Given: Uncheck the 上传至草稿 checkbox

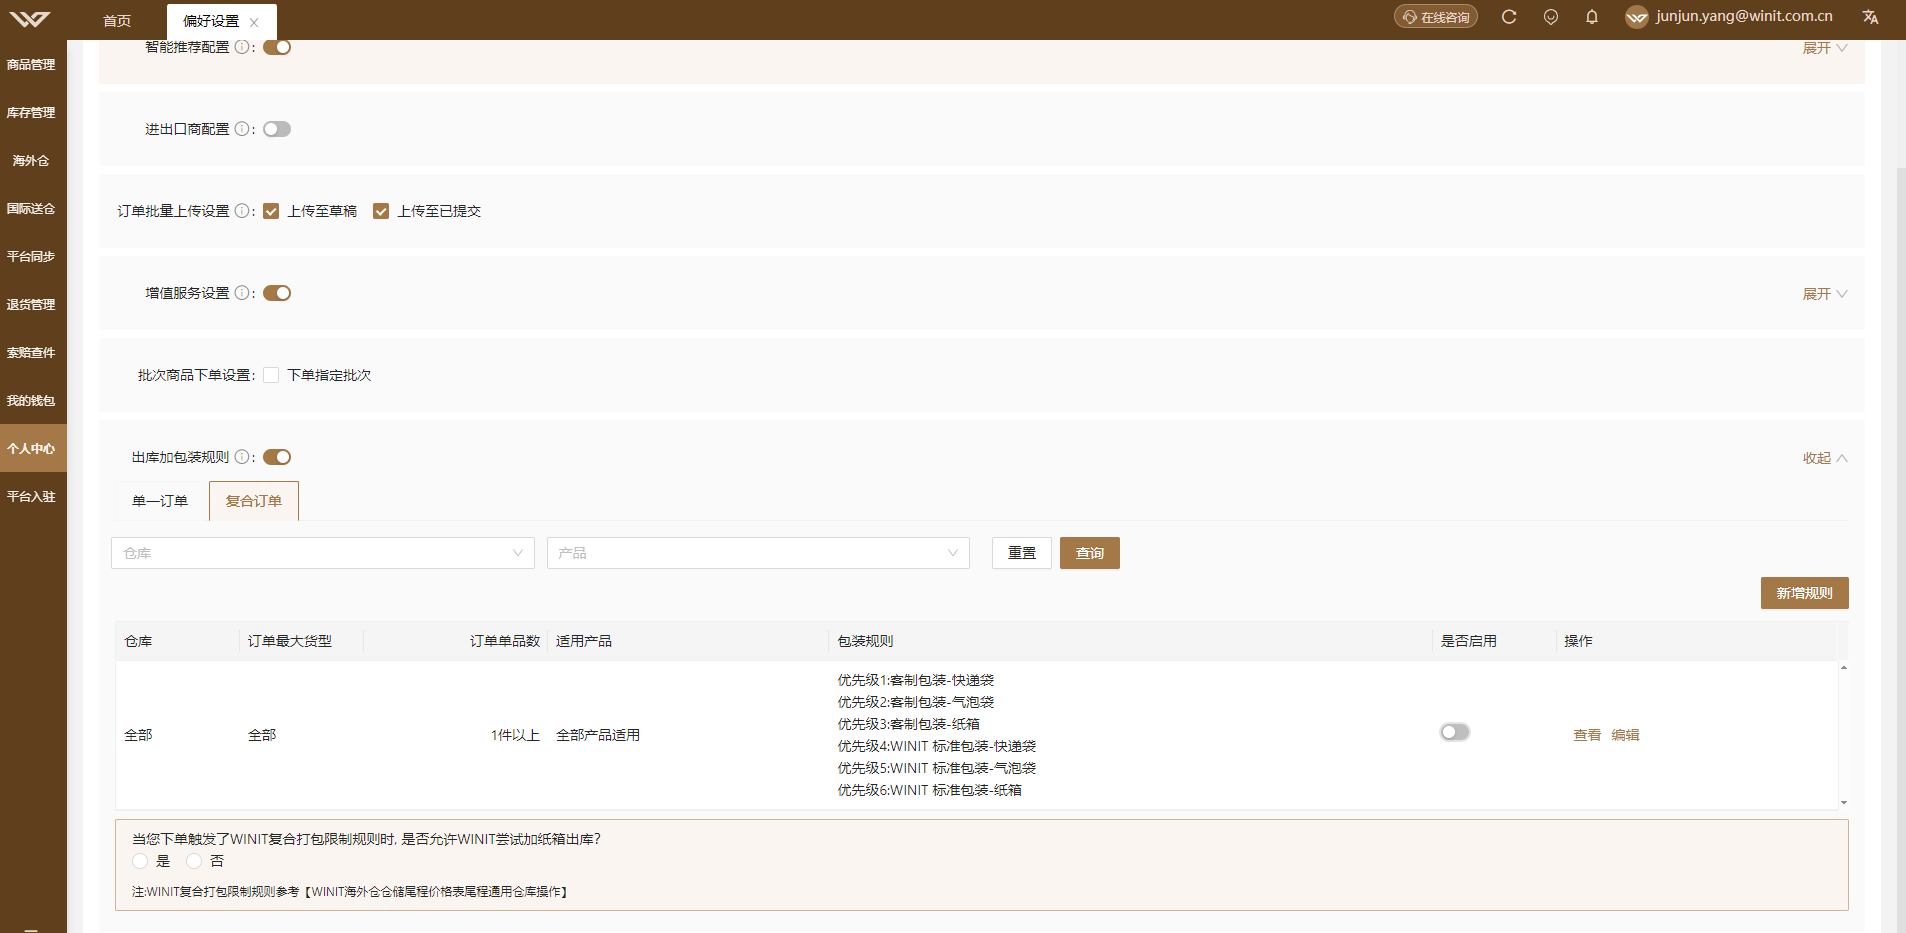Looking at the screenshot, I should point(271,211).
